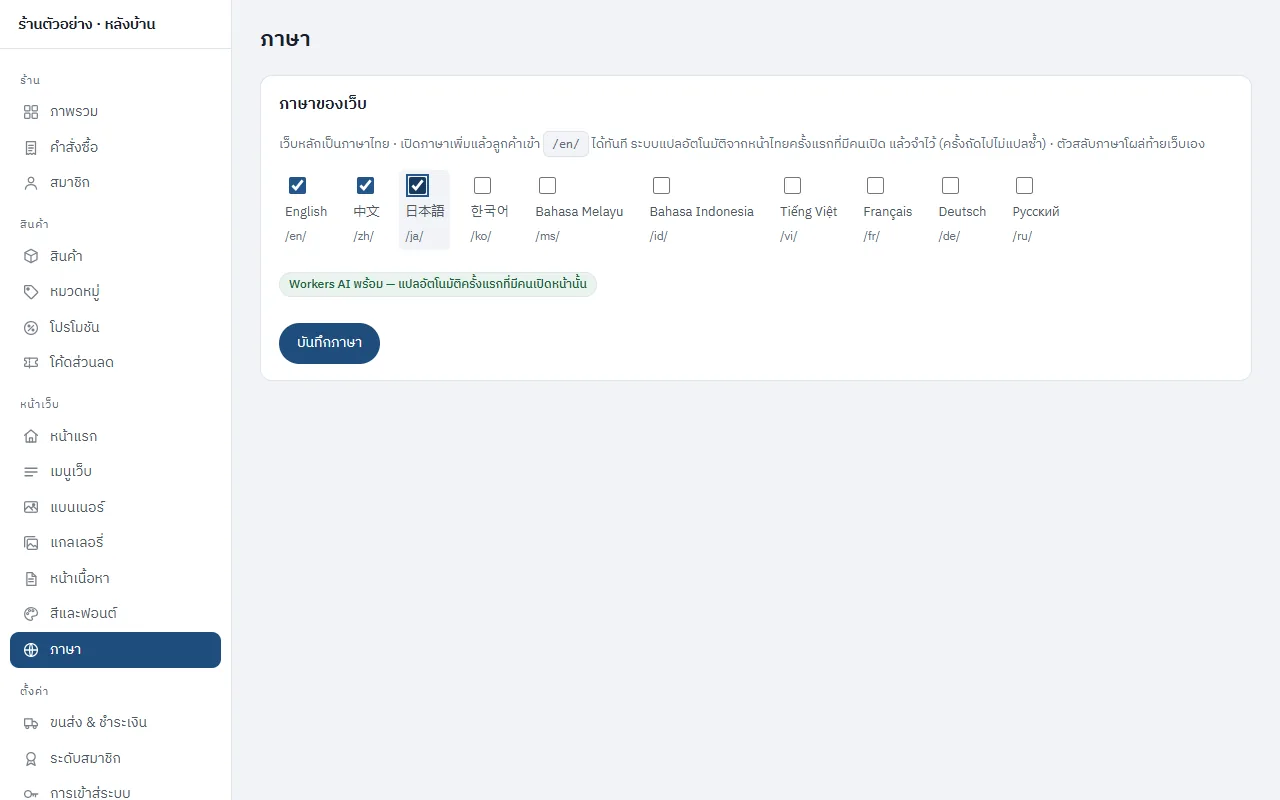Viewport: 1280px width, 800px height.
Task: Click the /ru/ path under Русский
Action: click(1022, 236)
